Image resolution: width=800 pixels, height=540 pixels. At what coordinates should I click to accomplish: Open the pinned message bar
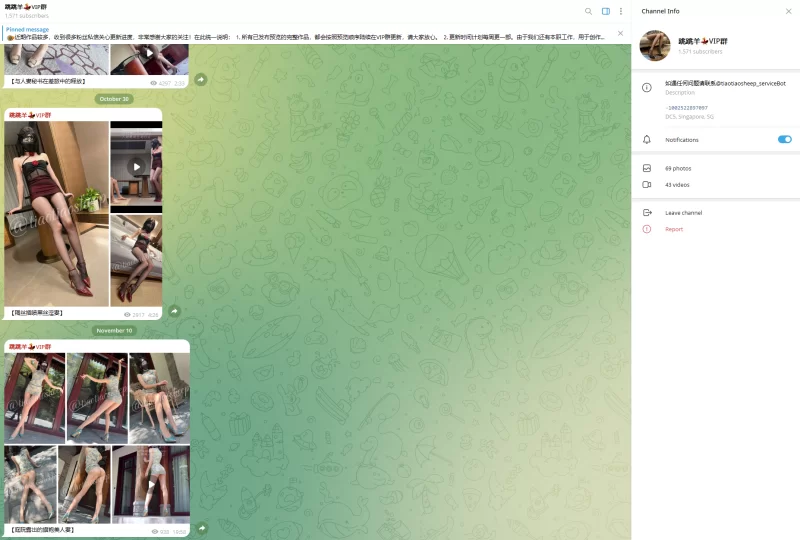(300, 33)
